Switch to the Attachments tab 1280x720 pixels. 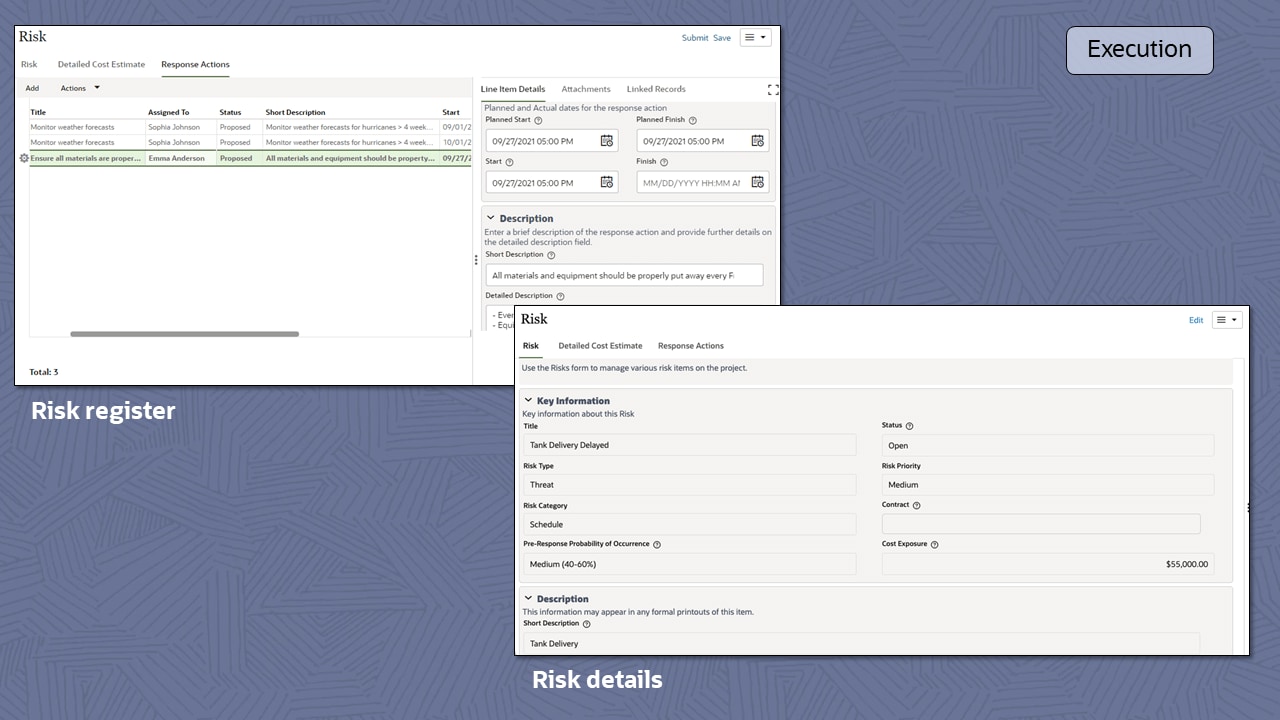coord(586,89)
